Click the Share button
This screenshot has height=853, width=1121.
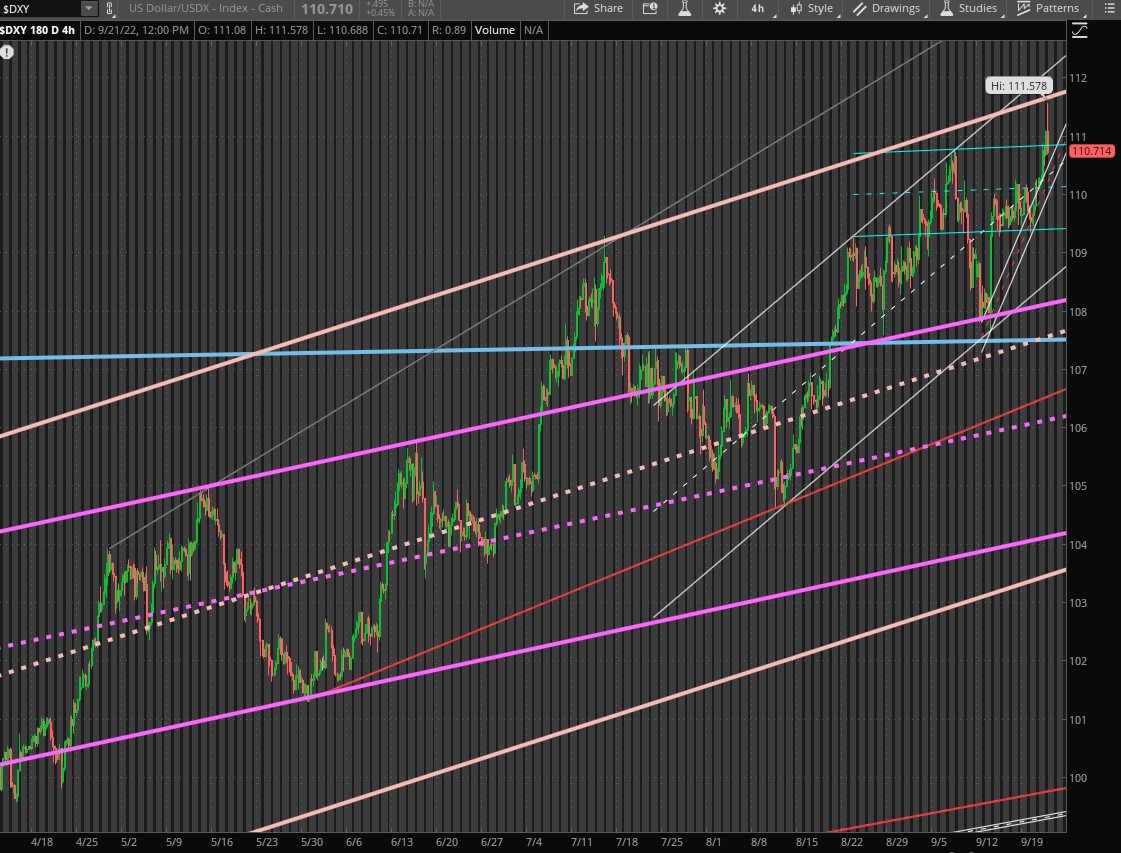point(598,9)
